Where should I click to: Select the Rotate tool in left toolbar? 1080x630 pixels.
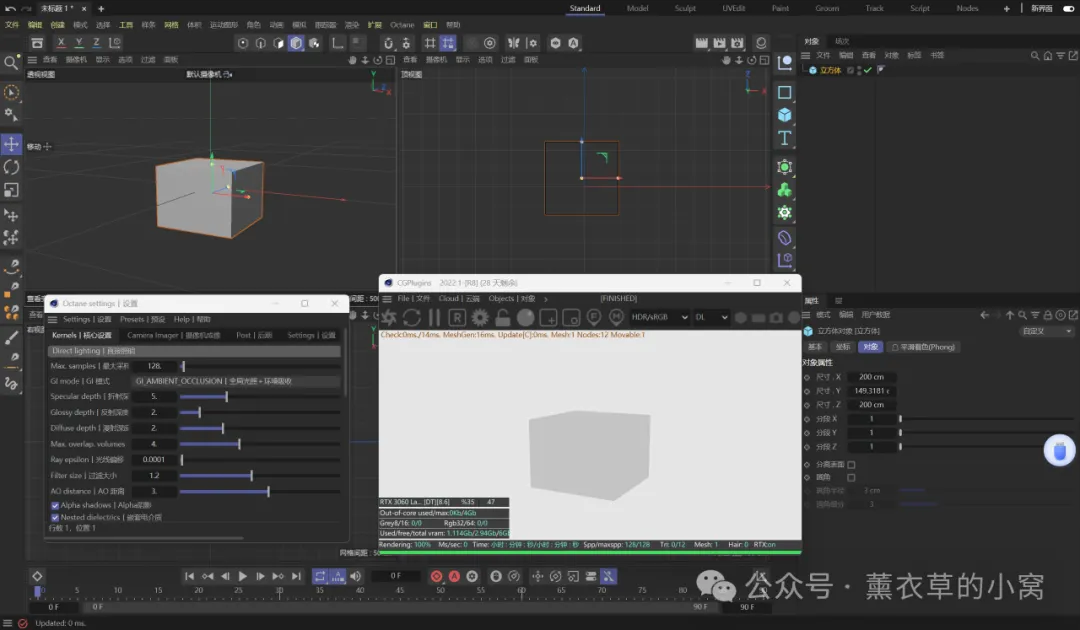pos(11,167)
